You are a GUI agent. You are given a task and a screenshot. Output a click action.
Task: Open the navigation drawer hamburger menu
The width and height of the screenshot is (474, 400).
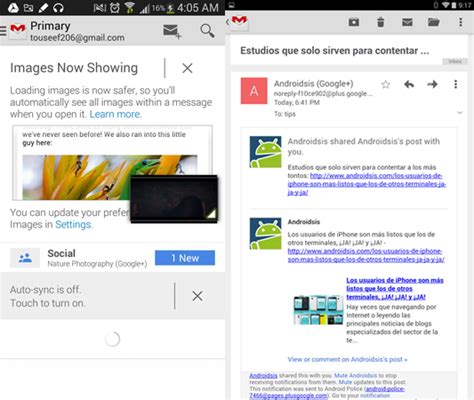pos(3,31)
